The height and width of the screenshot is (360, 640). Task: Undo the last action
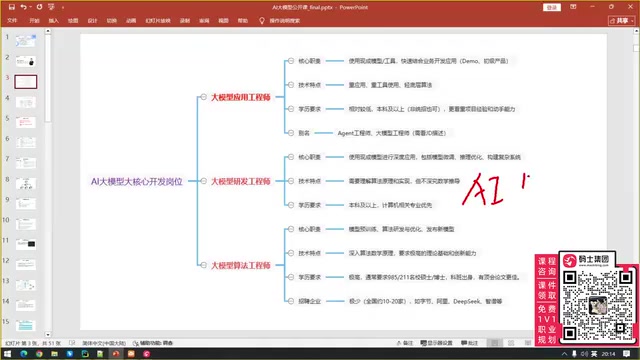click(23, 7)
